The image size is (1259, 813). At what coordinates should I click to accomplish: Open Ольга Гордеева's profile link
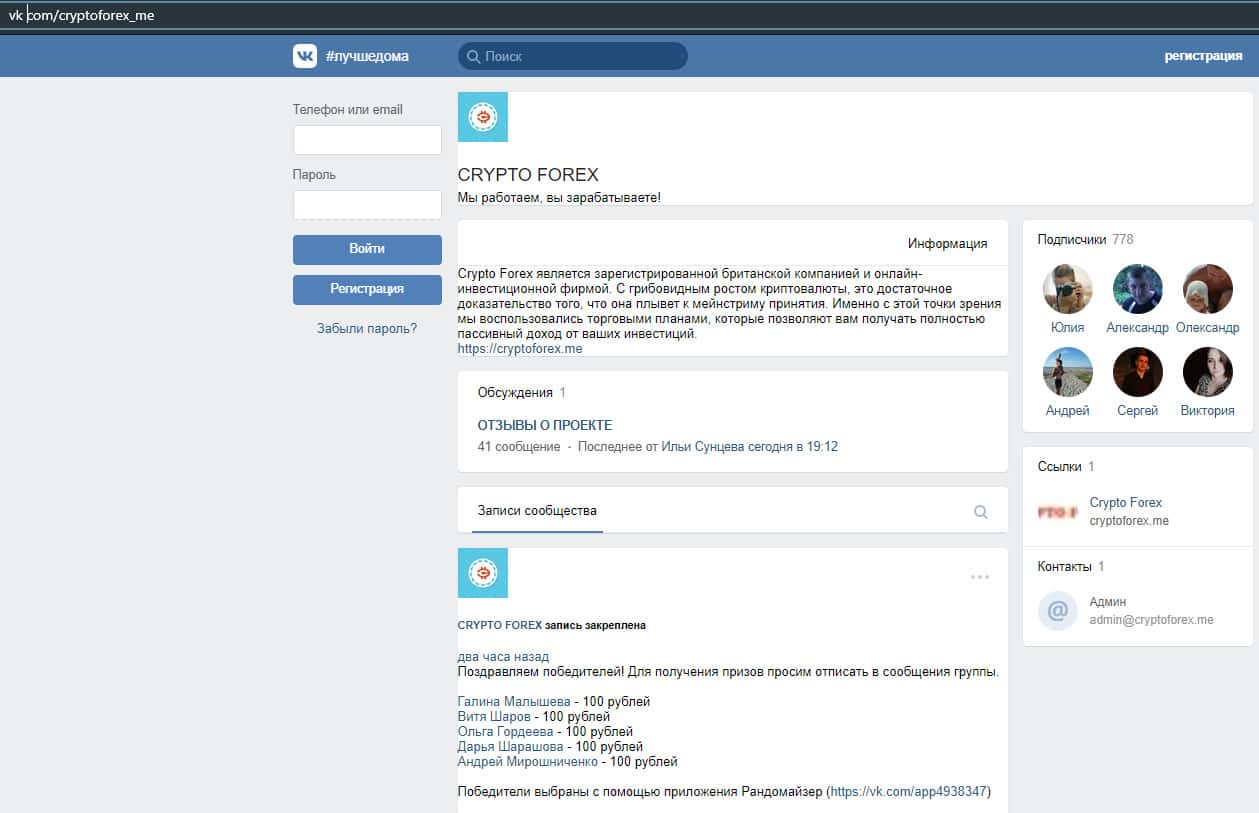[x=505, y=732]
